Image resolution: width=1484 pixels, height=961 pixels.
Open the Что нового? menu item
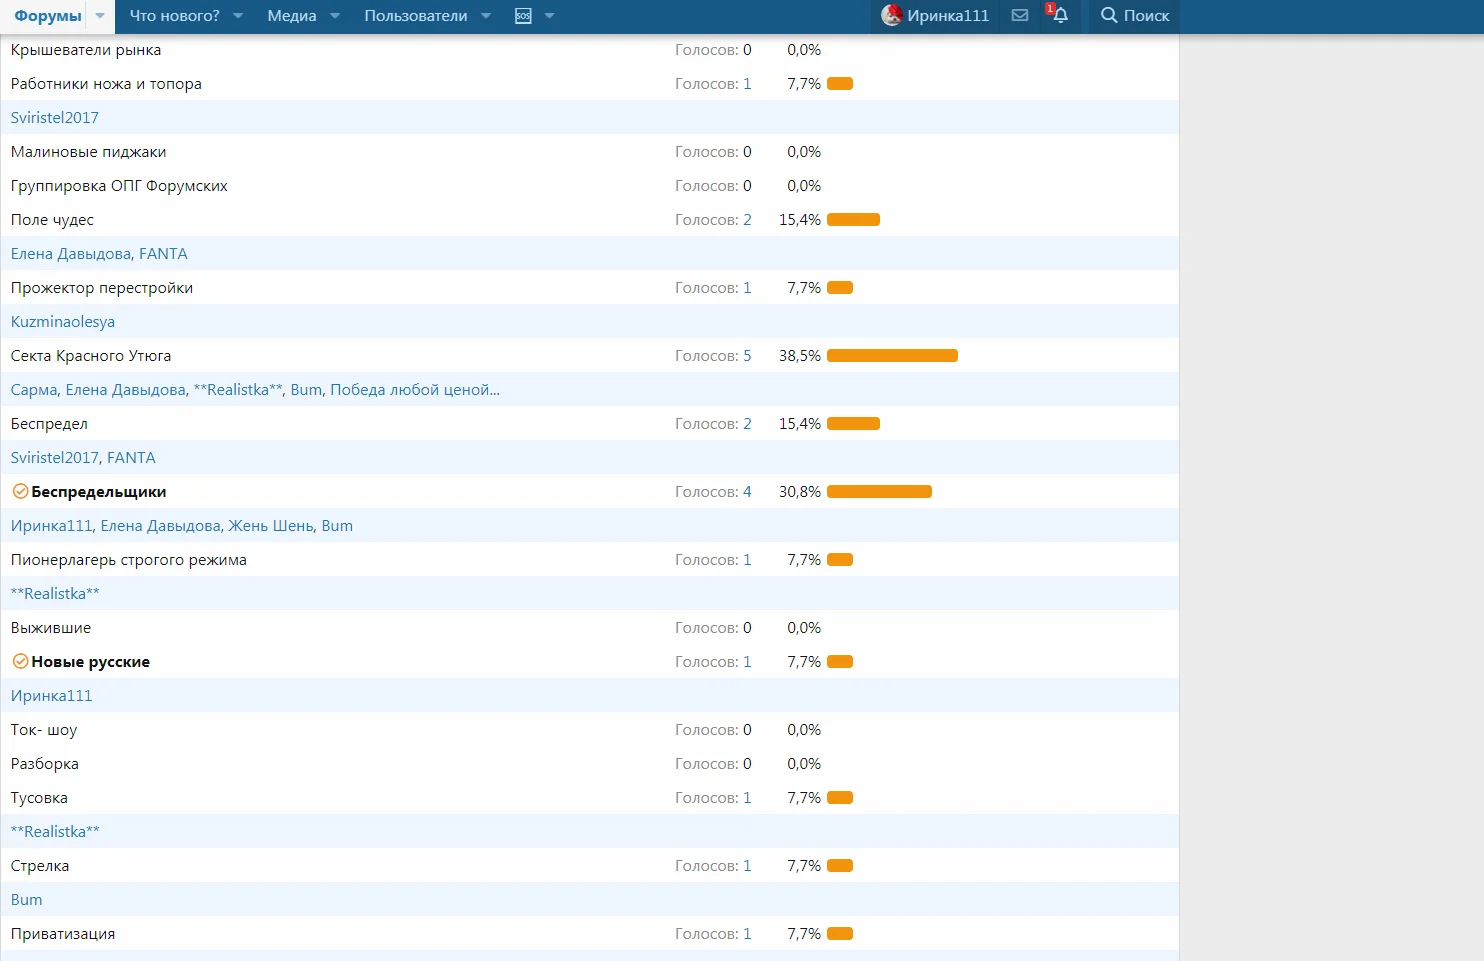(x=175, y=16)
